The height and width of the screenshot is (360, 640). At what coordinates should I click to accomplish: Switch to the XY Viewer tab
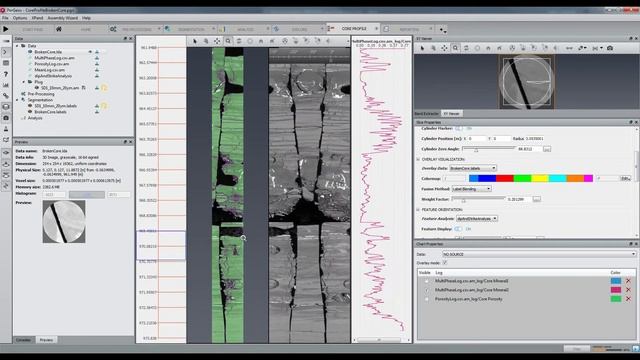pos(451,113)
